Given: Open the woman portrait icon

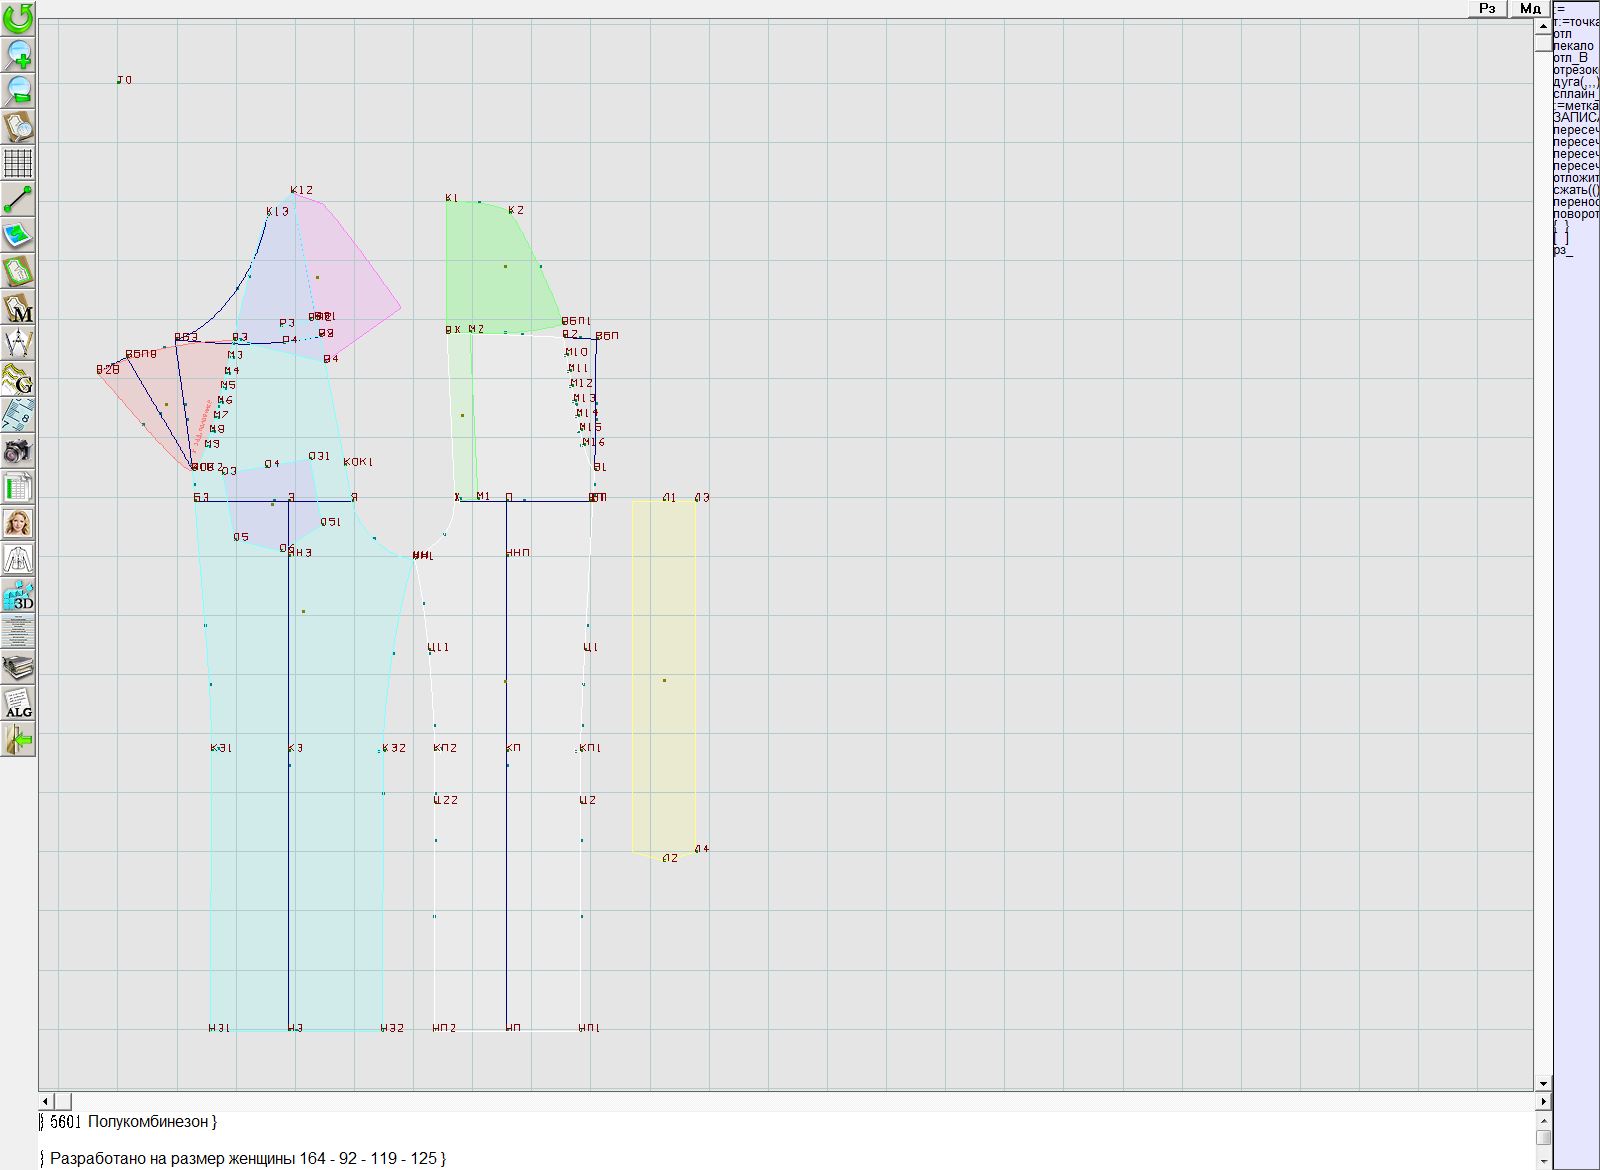Looking at the screenshot, I should 18,523.
